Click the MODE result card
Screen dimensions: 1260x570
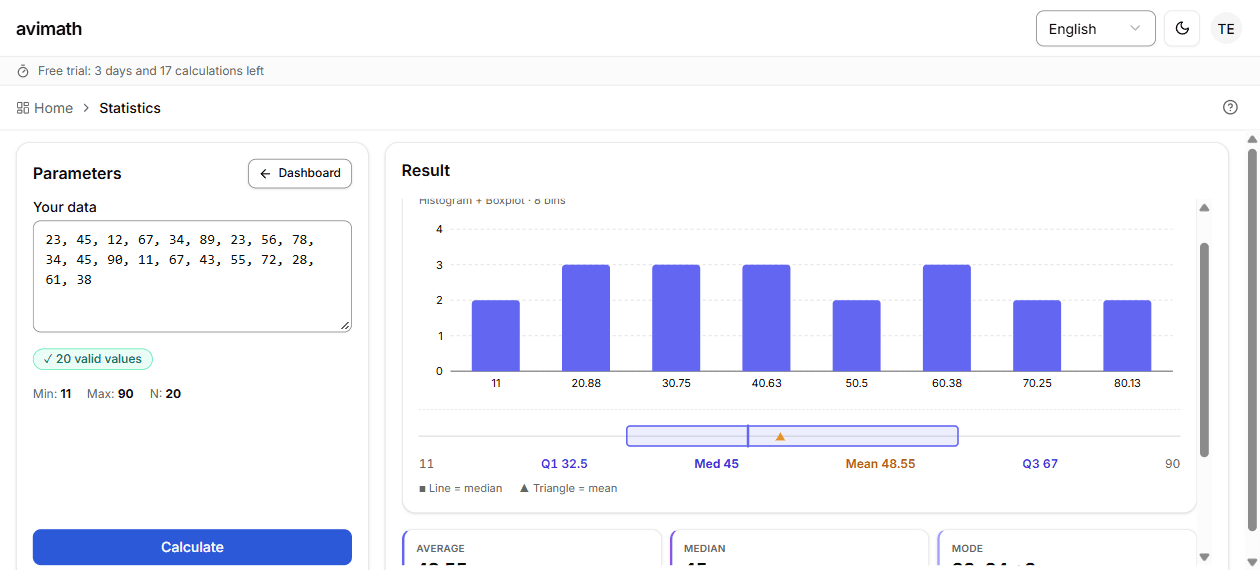(x=1067, y=549)
